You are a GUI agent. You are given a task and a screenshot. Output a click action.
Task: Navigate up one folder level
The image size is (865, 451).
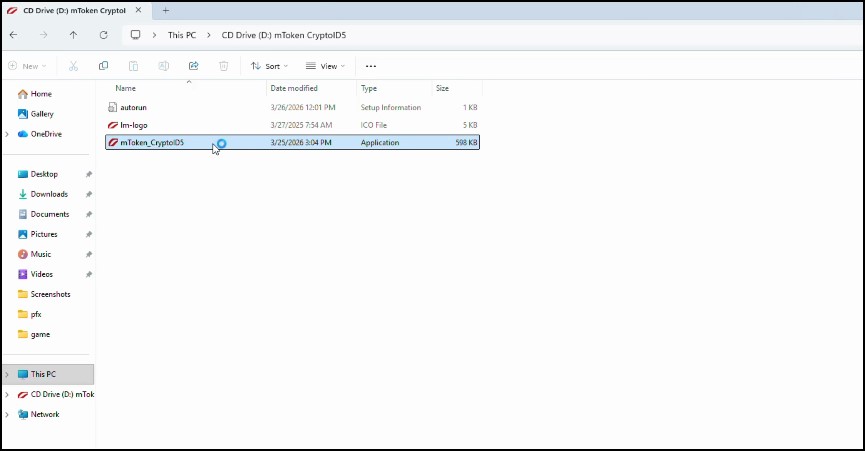pos(73,35)
